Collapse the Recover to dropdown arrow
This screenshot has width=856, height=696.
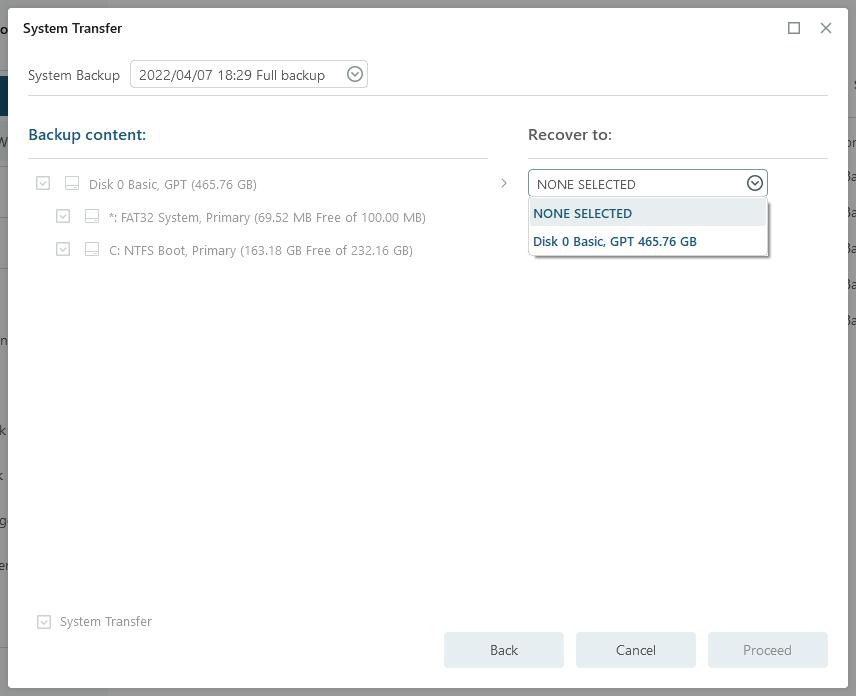pos(754,183)
